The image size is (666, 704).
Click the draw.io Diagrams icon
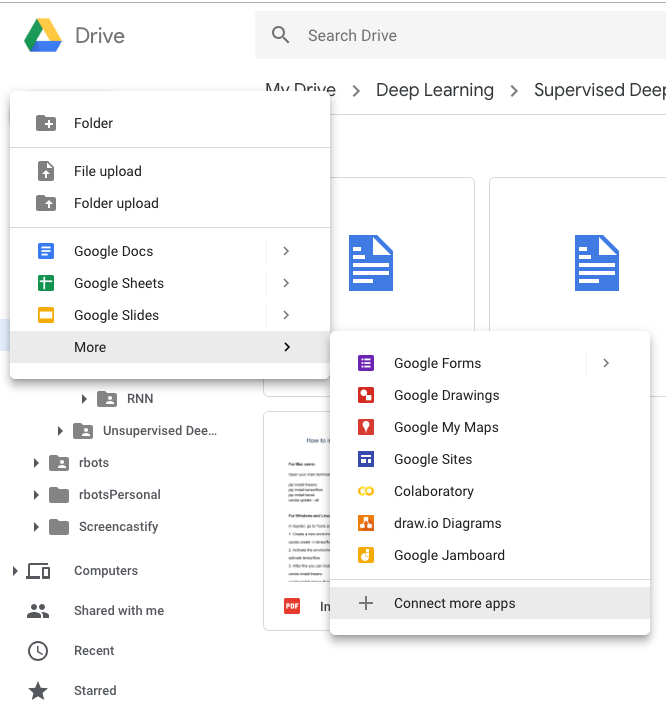366,523
